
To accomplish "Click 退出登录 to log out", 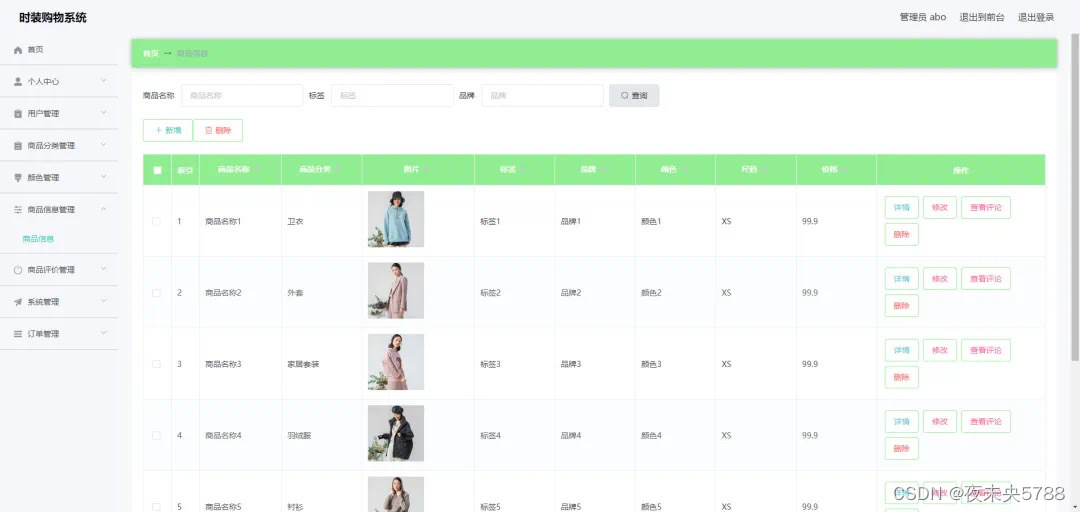I will coord(1036,17).
